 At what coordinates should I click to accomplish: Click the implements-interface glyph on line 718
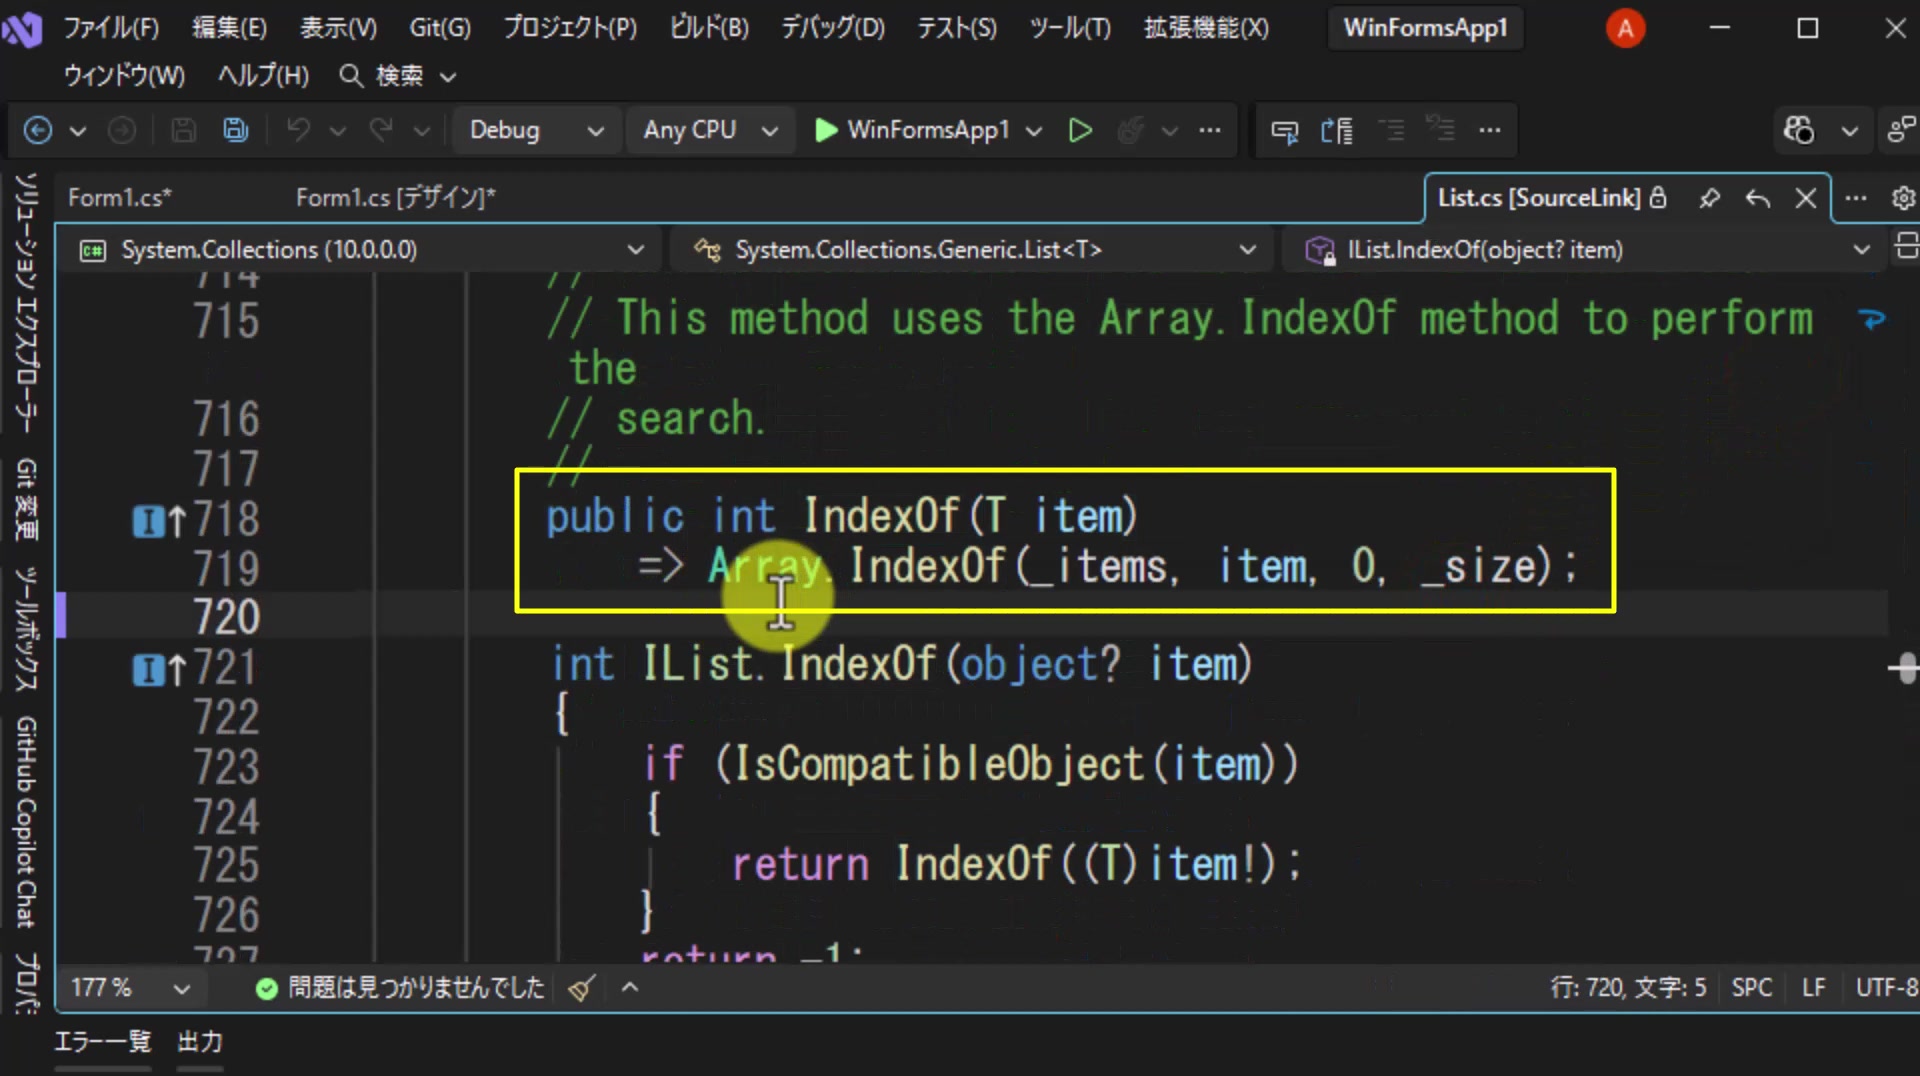[147, 520]
